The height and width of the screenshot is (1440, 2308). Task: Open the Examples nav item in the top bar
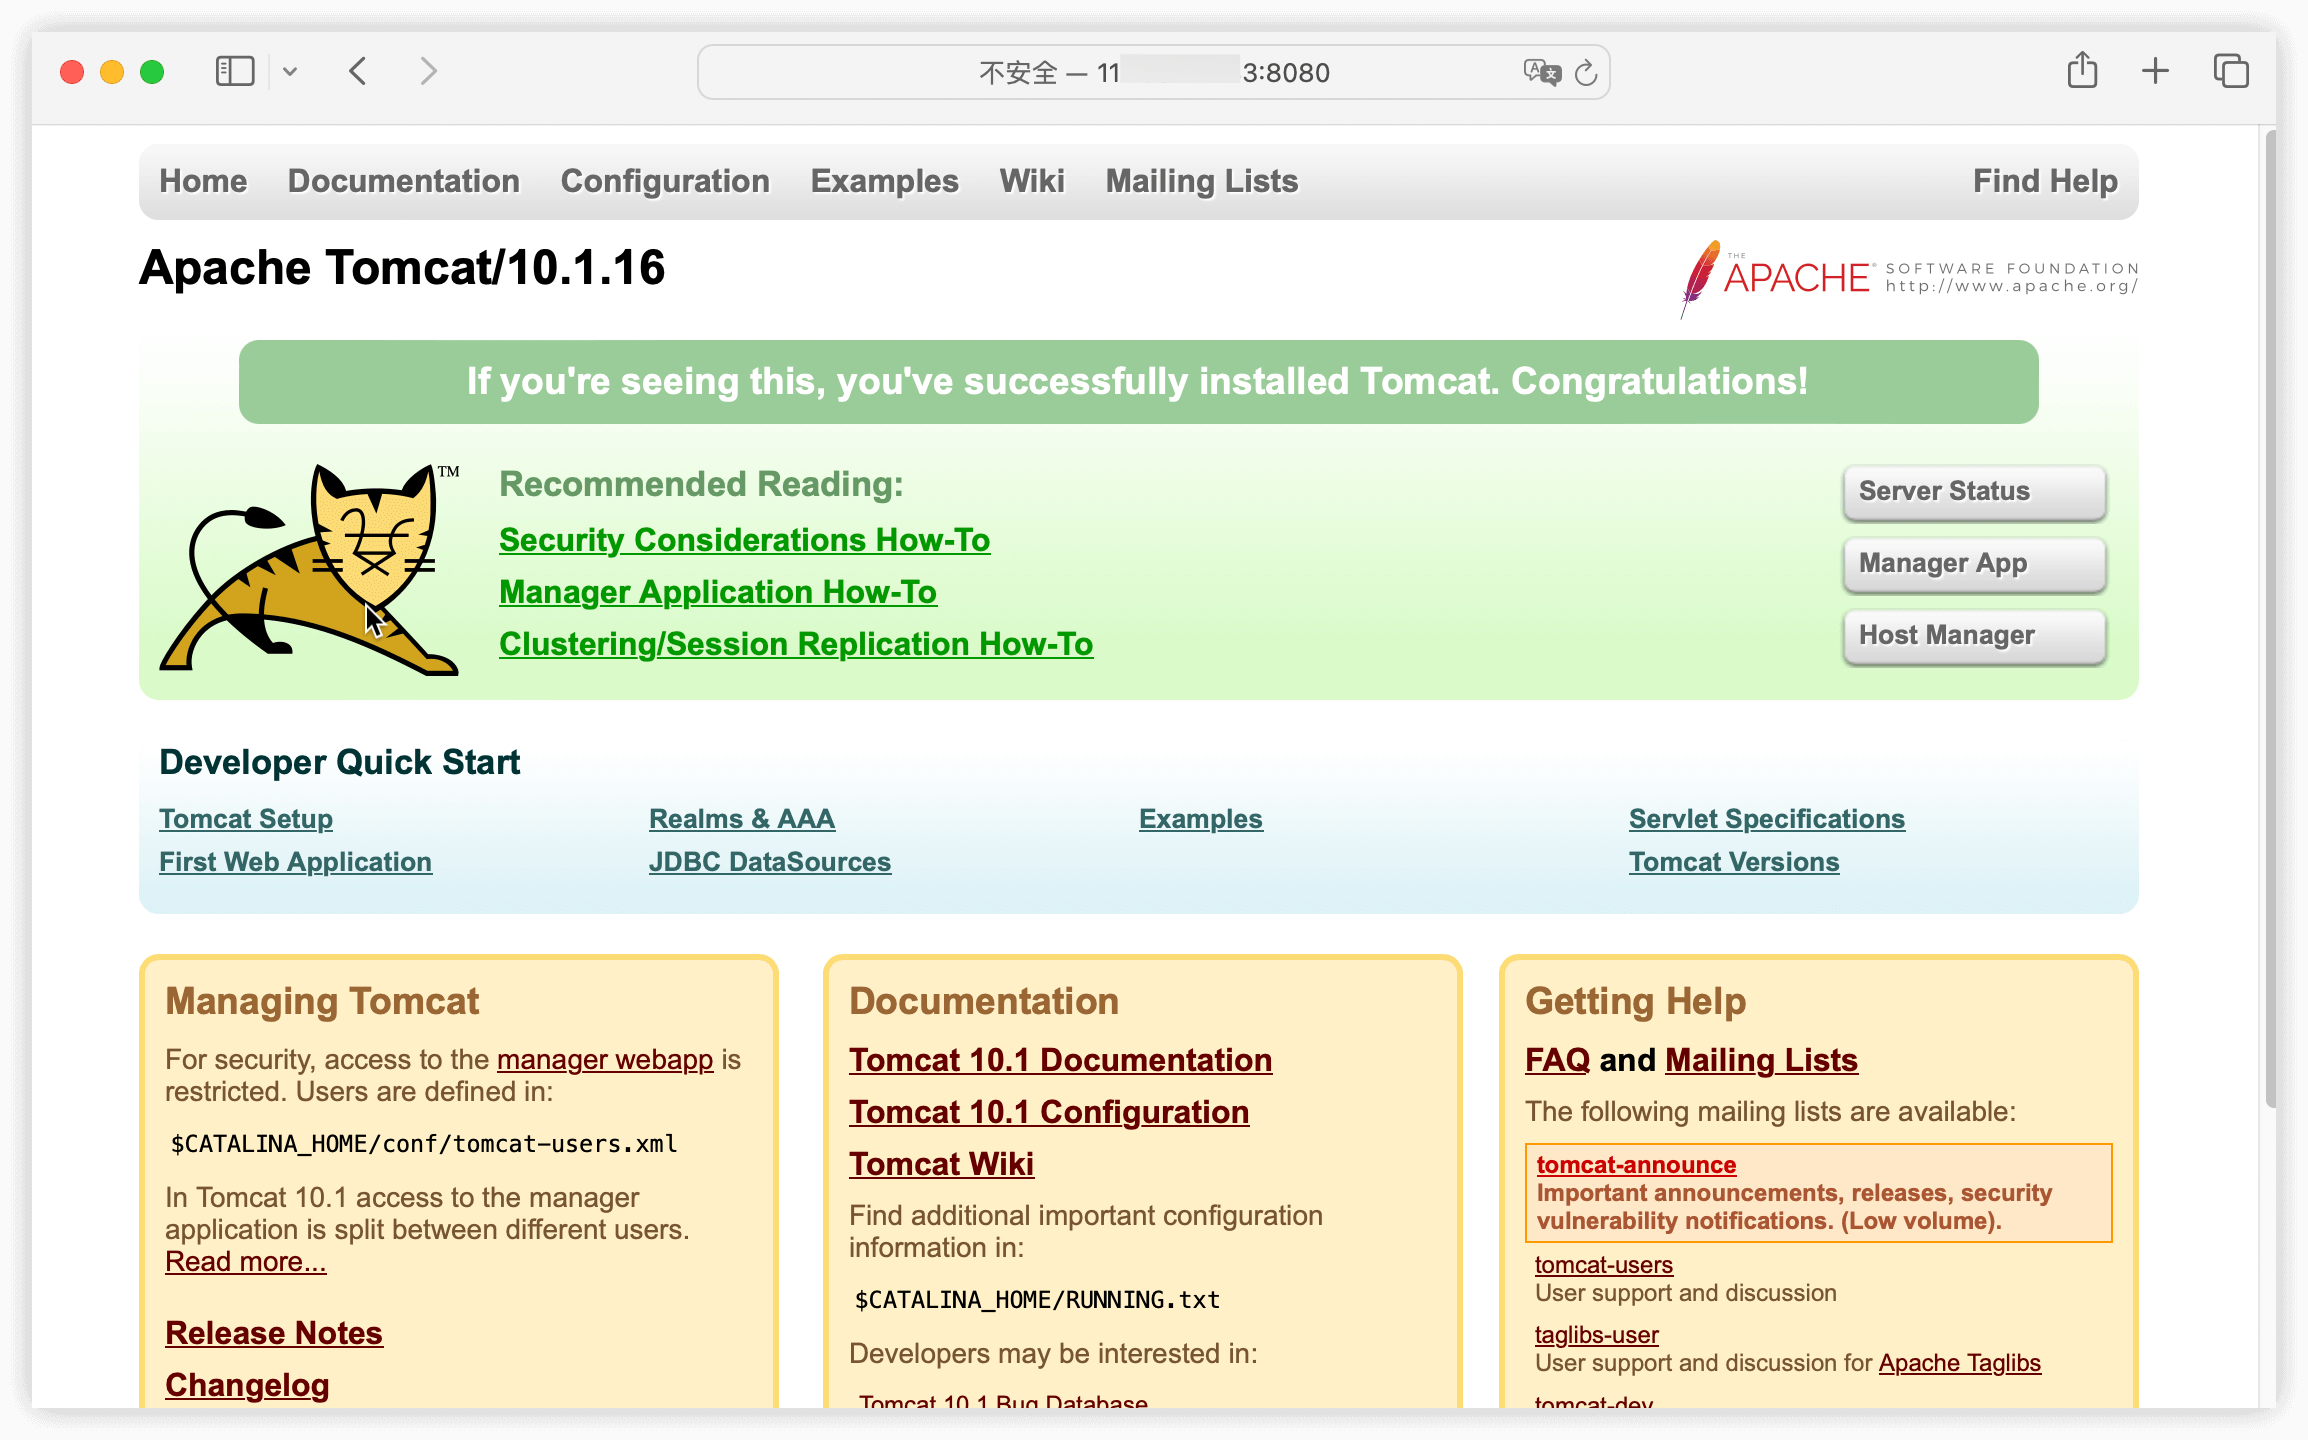pos(885,181)
